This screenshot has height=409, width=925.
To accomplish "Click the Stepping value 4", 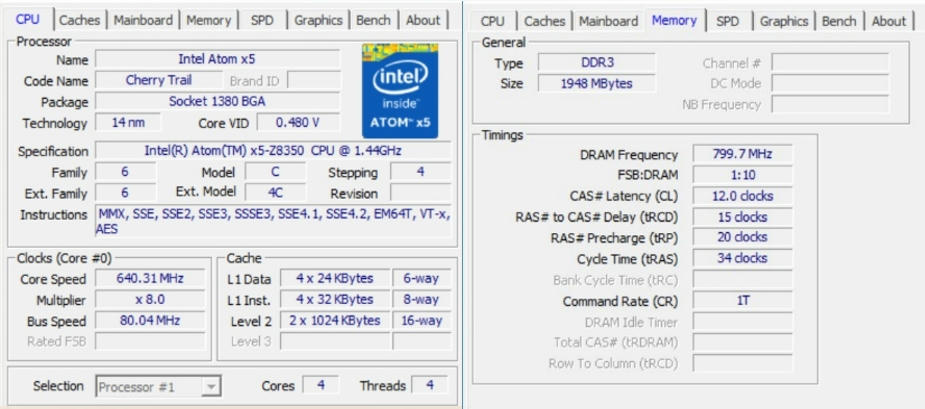I will click(x=421, y=172).
